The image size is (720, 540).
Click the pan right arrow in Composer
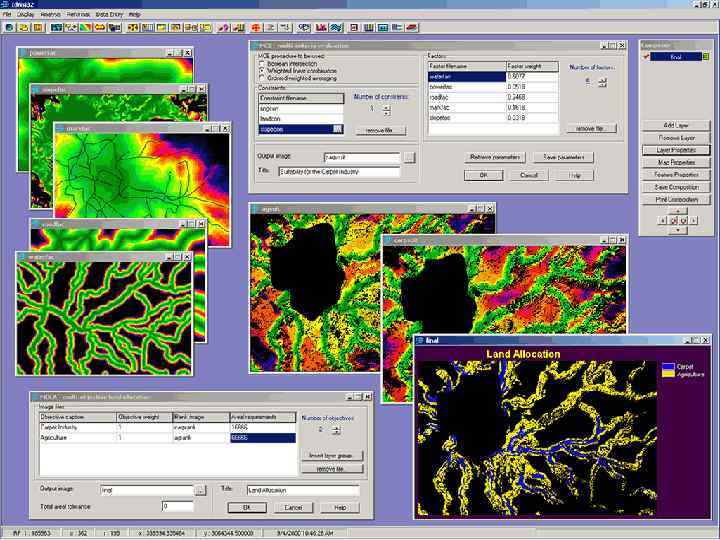(693, 220)
